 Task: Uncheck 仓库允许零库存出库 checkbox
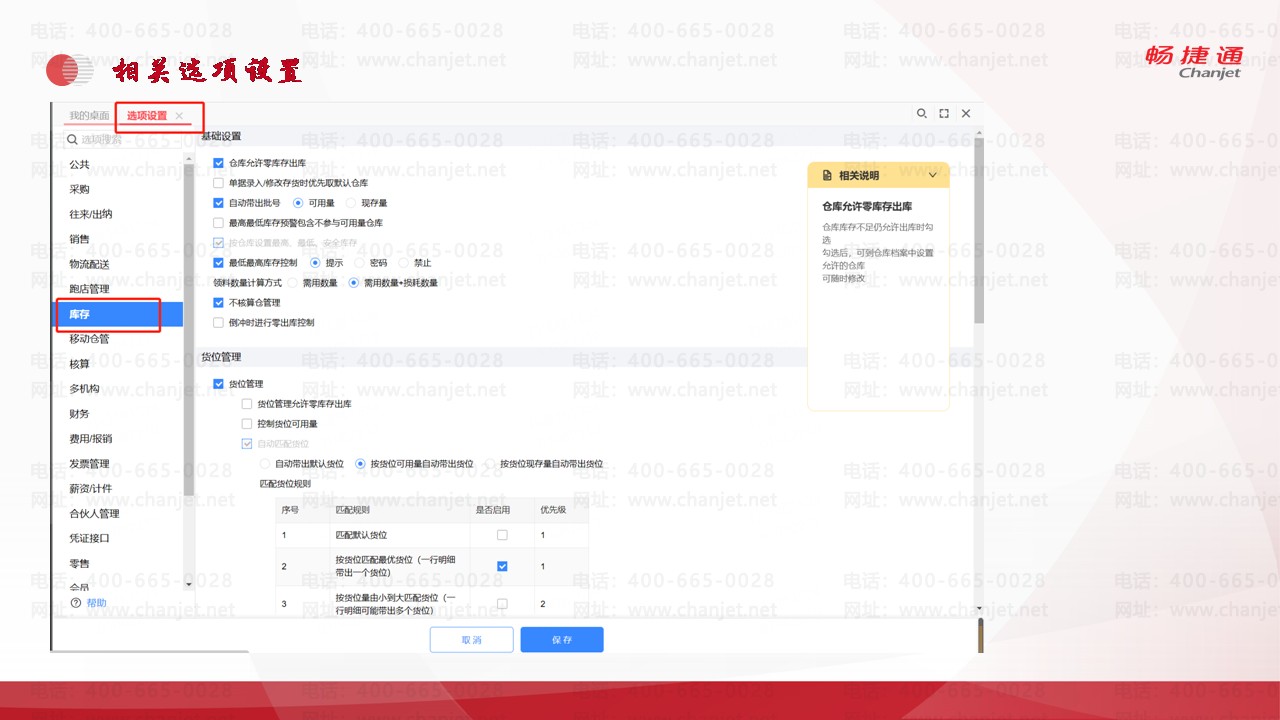[x=218, y=162]
